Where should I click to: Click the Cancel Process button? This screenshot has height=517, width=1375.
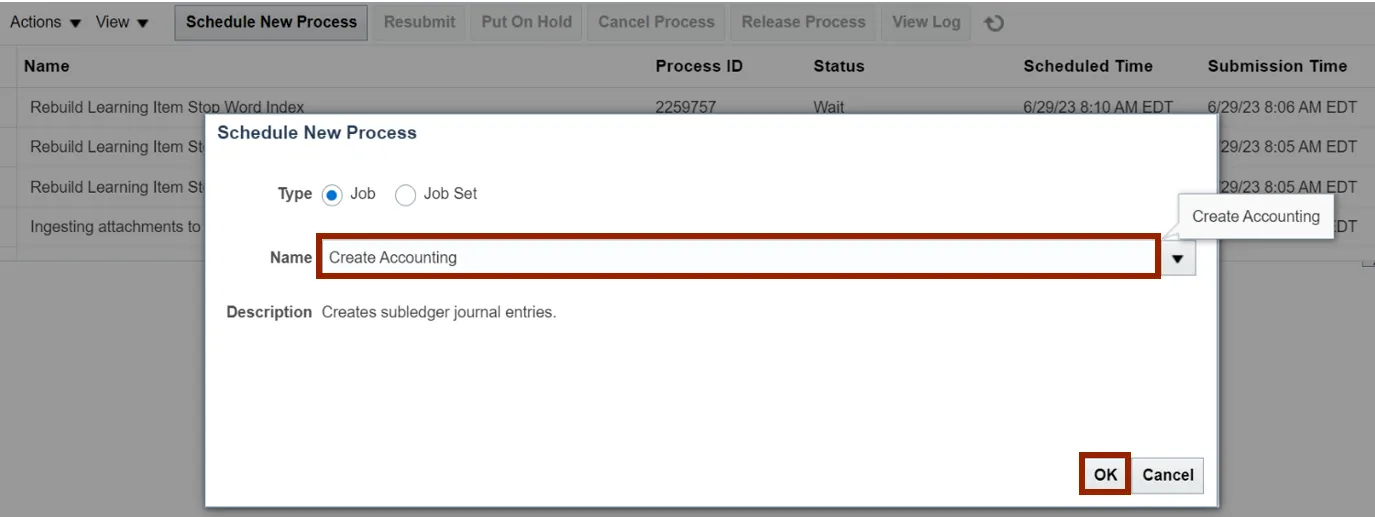[x=656, y=22]
